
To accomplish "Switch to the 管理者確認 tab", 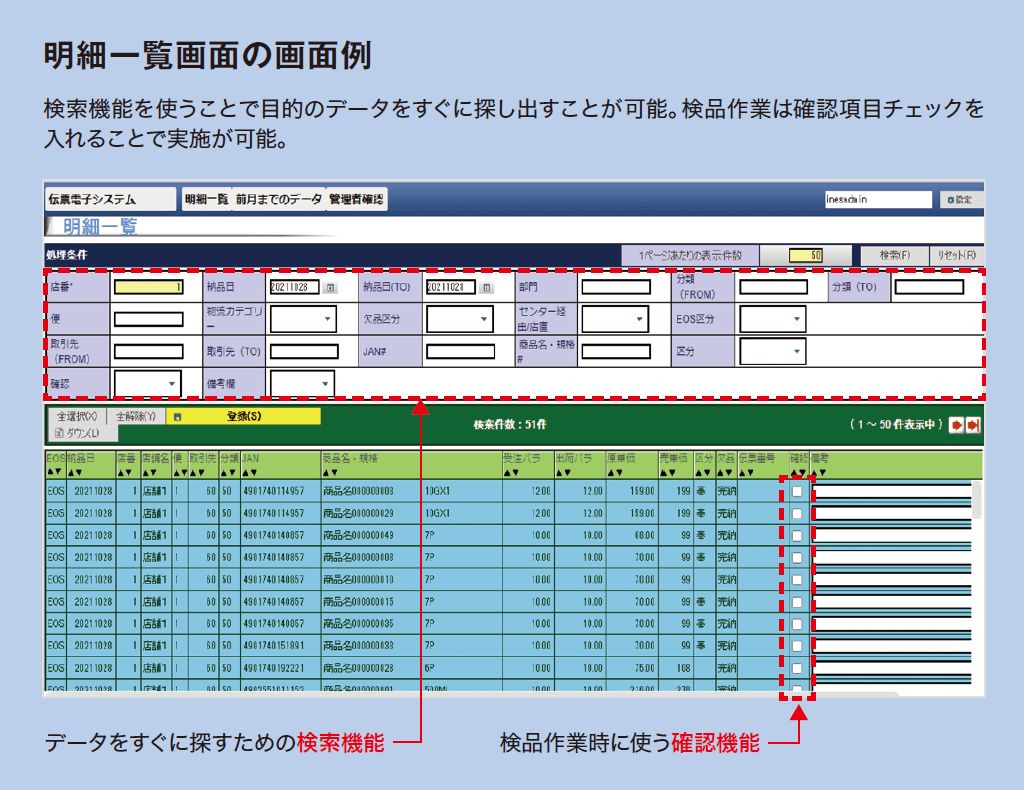I will [356, 199].
